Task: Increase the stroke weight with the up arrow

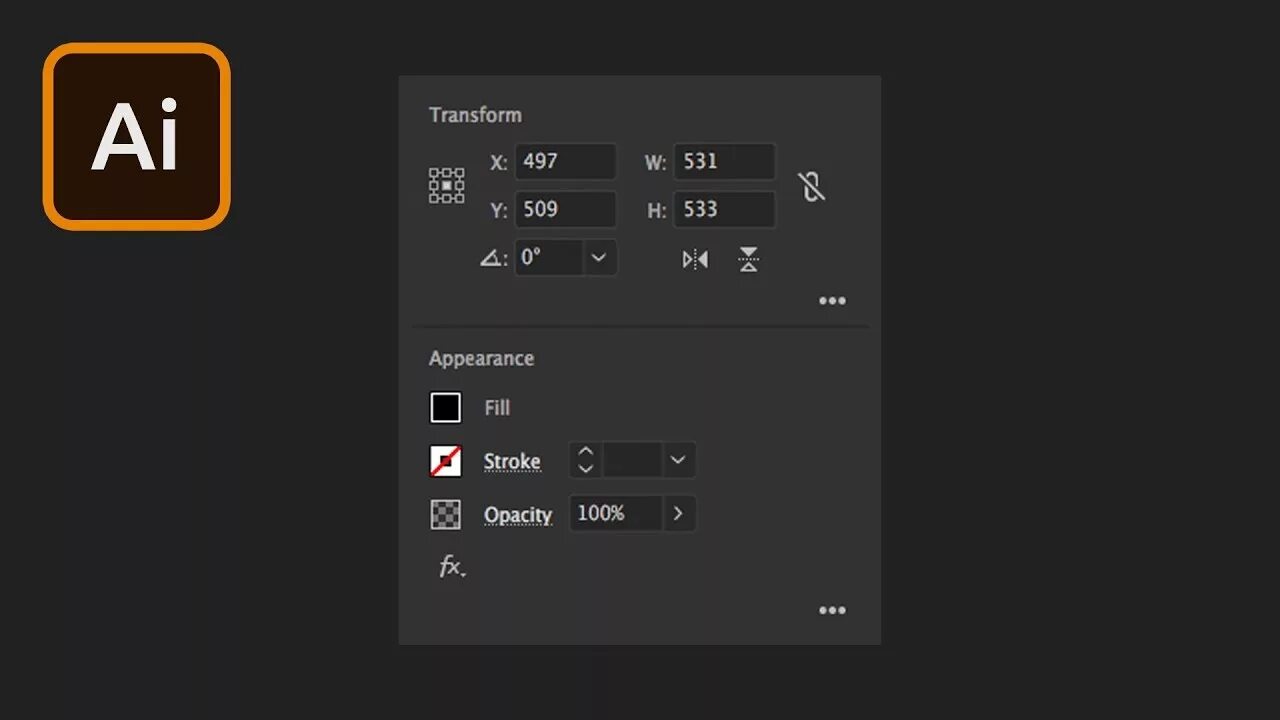Action: tap(586, 452)
